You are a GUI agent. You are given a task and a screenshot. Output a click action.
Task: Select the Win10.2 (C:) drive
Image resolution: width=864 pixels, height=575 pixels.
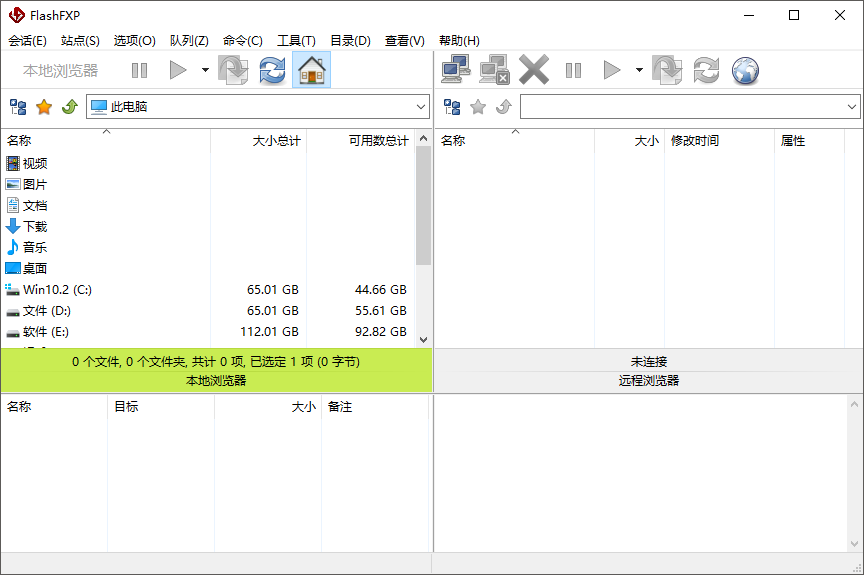point(48,290)
